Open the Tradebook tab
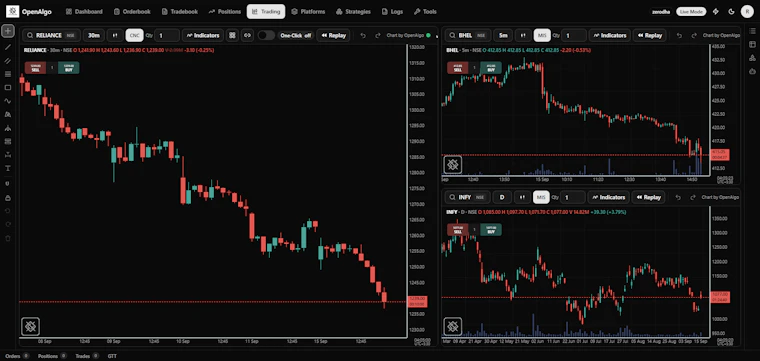Screen dimensions: 760x361 click(180, 12)
